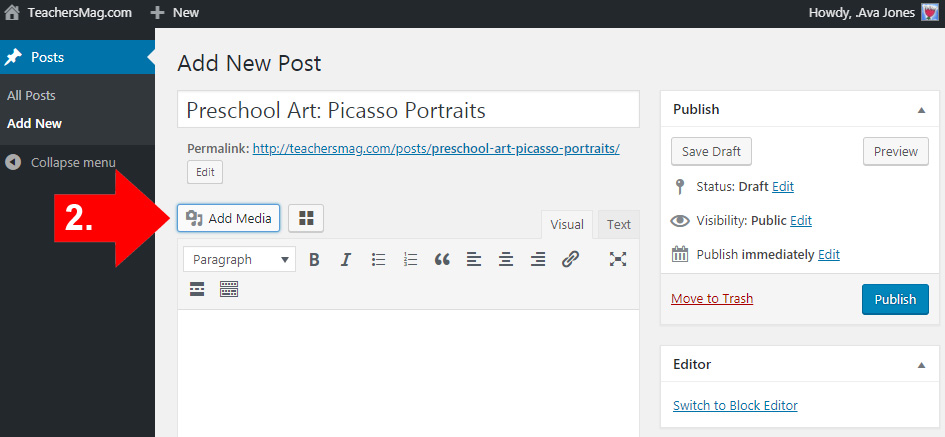
Task: Apply italic formatting
Action: coord(346,260)
